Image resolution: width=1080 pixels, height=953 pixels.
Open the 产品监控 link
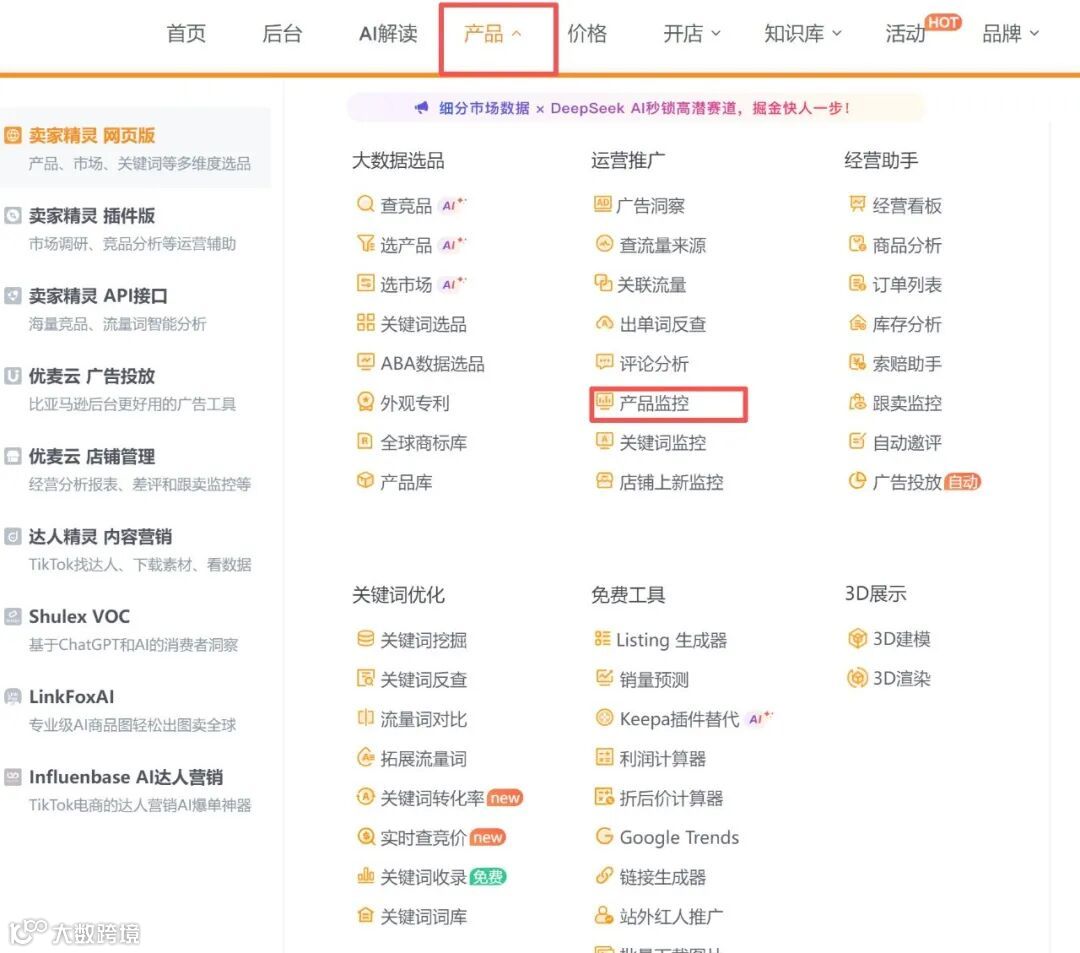pyautogui.click(x=654, y=403)
